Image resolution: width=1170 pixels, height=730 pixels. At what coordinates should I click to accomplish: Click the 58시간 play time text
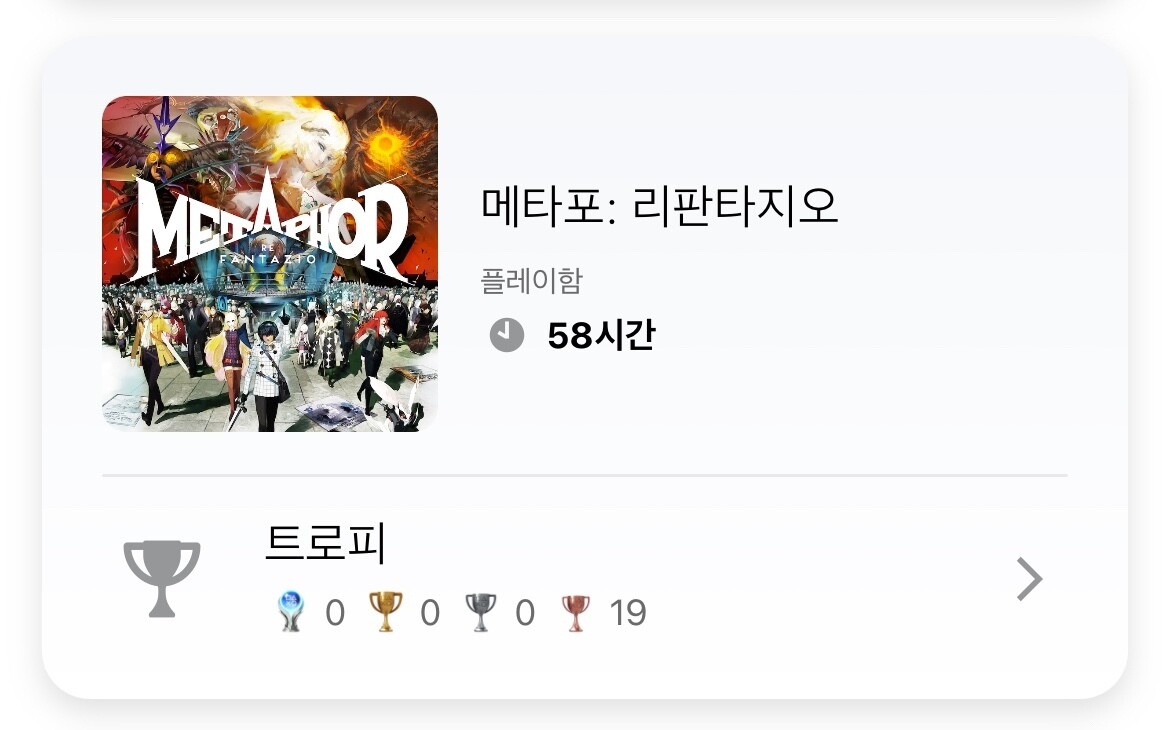(x=601, y=335)
